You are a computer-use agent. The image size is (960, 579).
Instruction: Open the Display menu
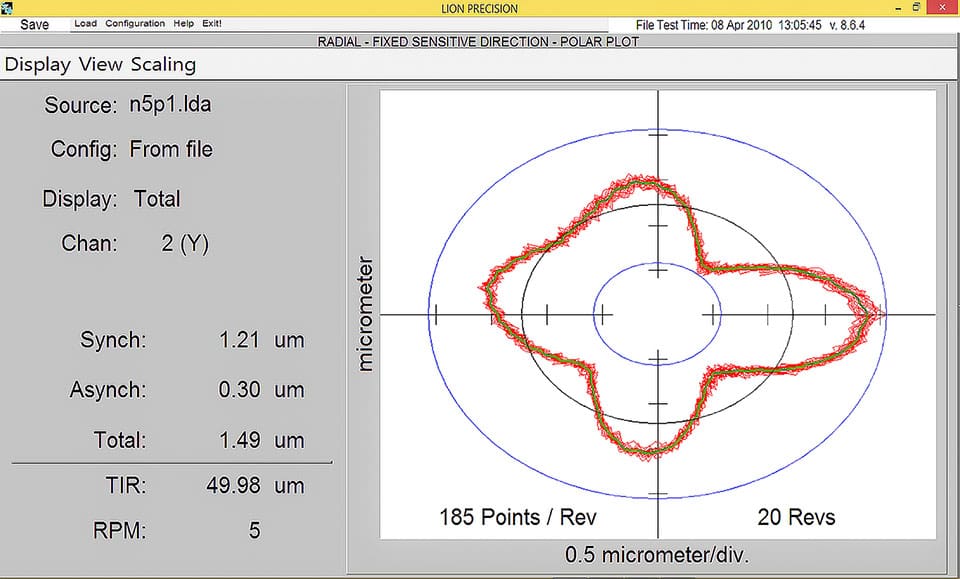click(x=37, y=64)
